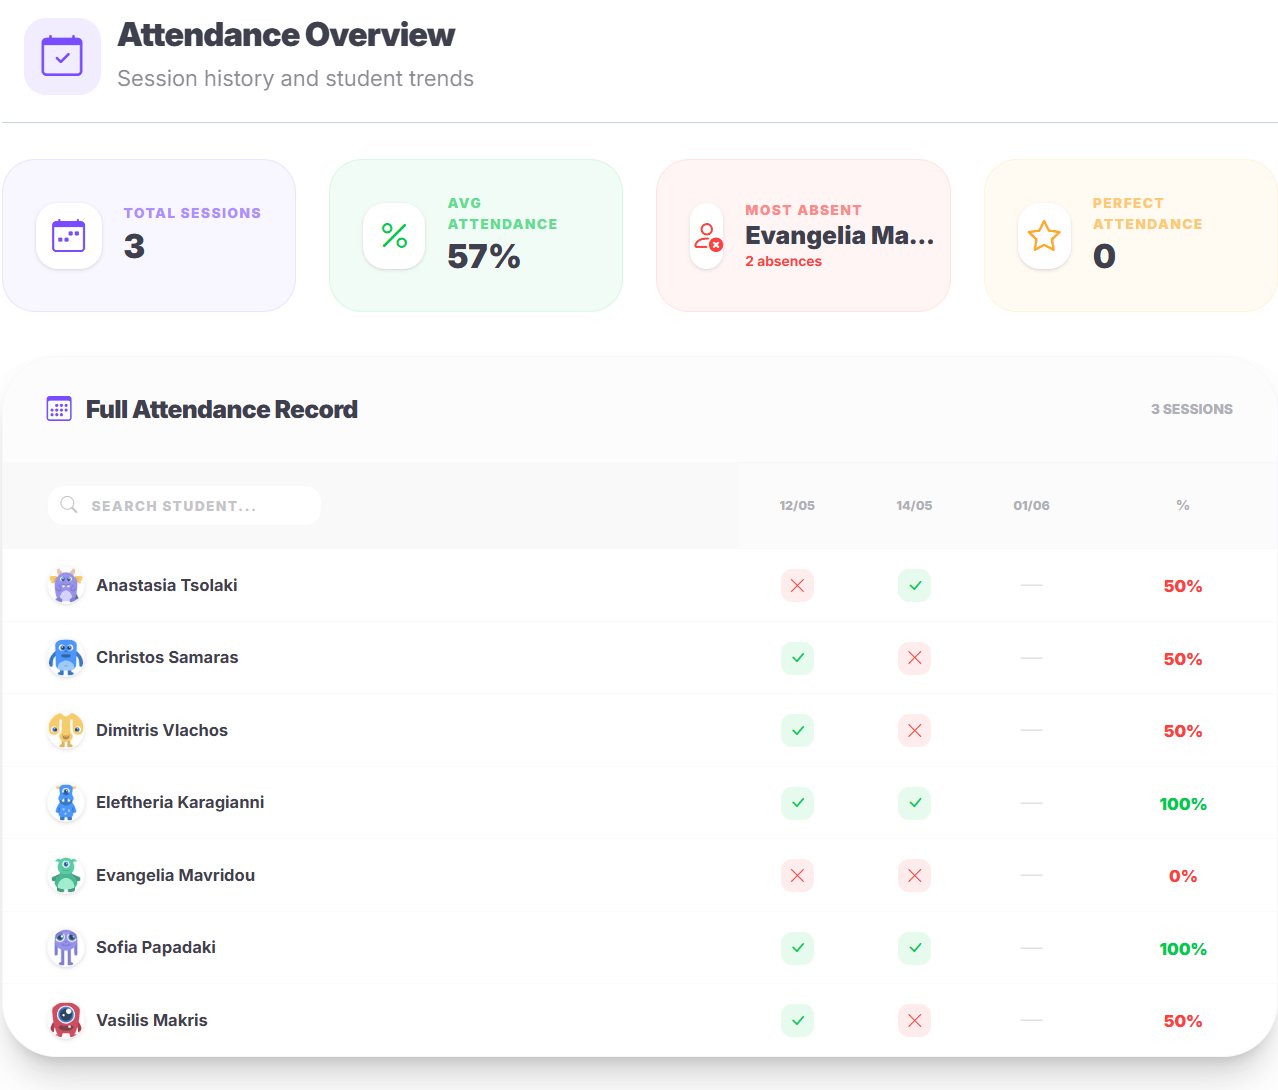Toggle Vasilis Makris's 14/05 absent mark

[x=914, y=1020]
